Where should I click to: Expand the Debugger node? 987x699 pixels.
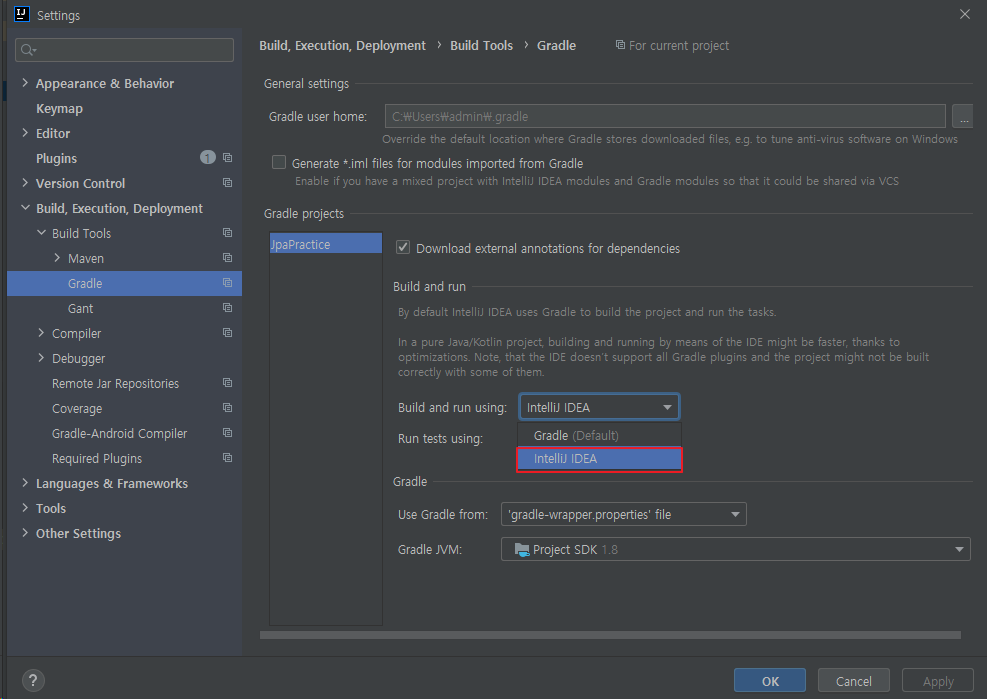tap(42, 358)
